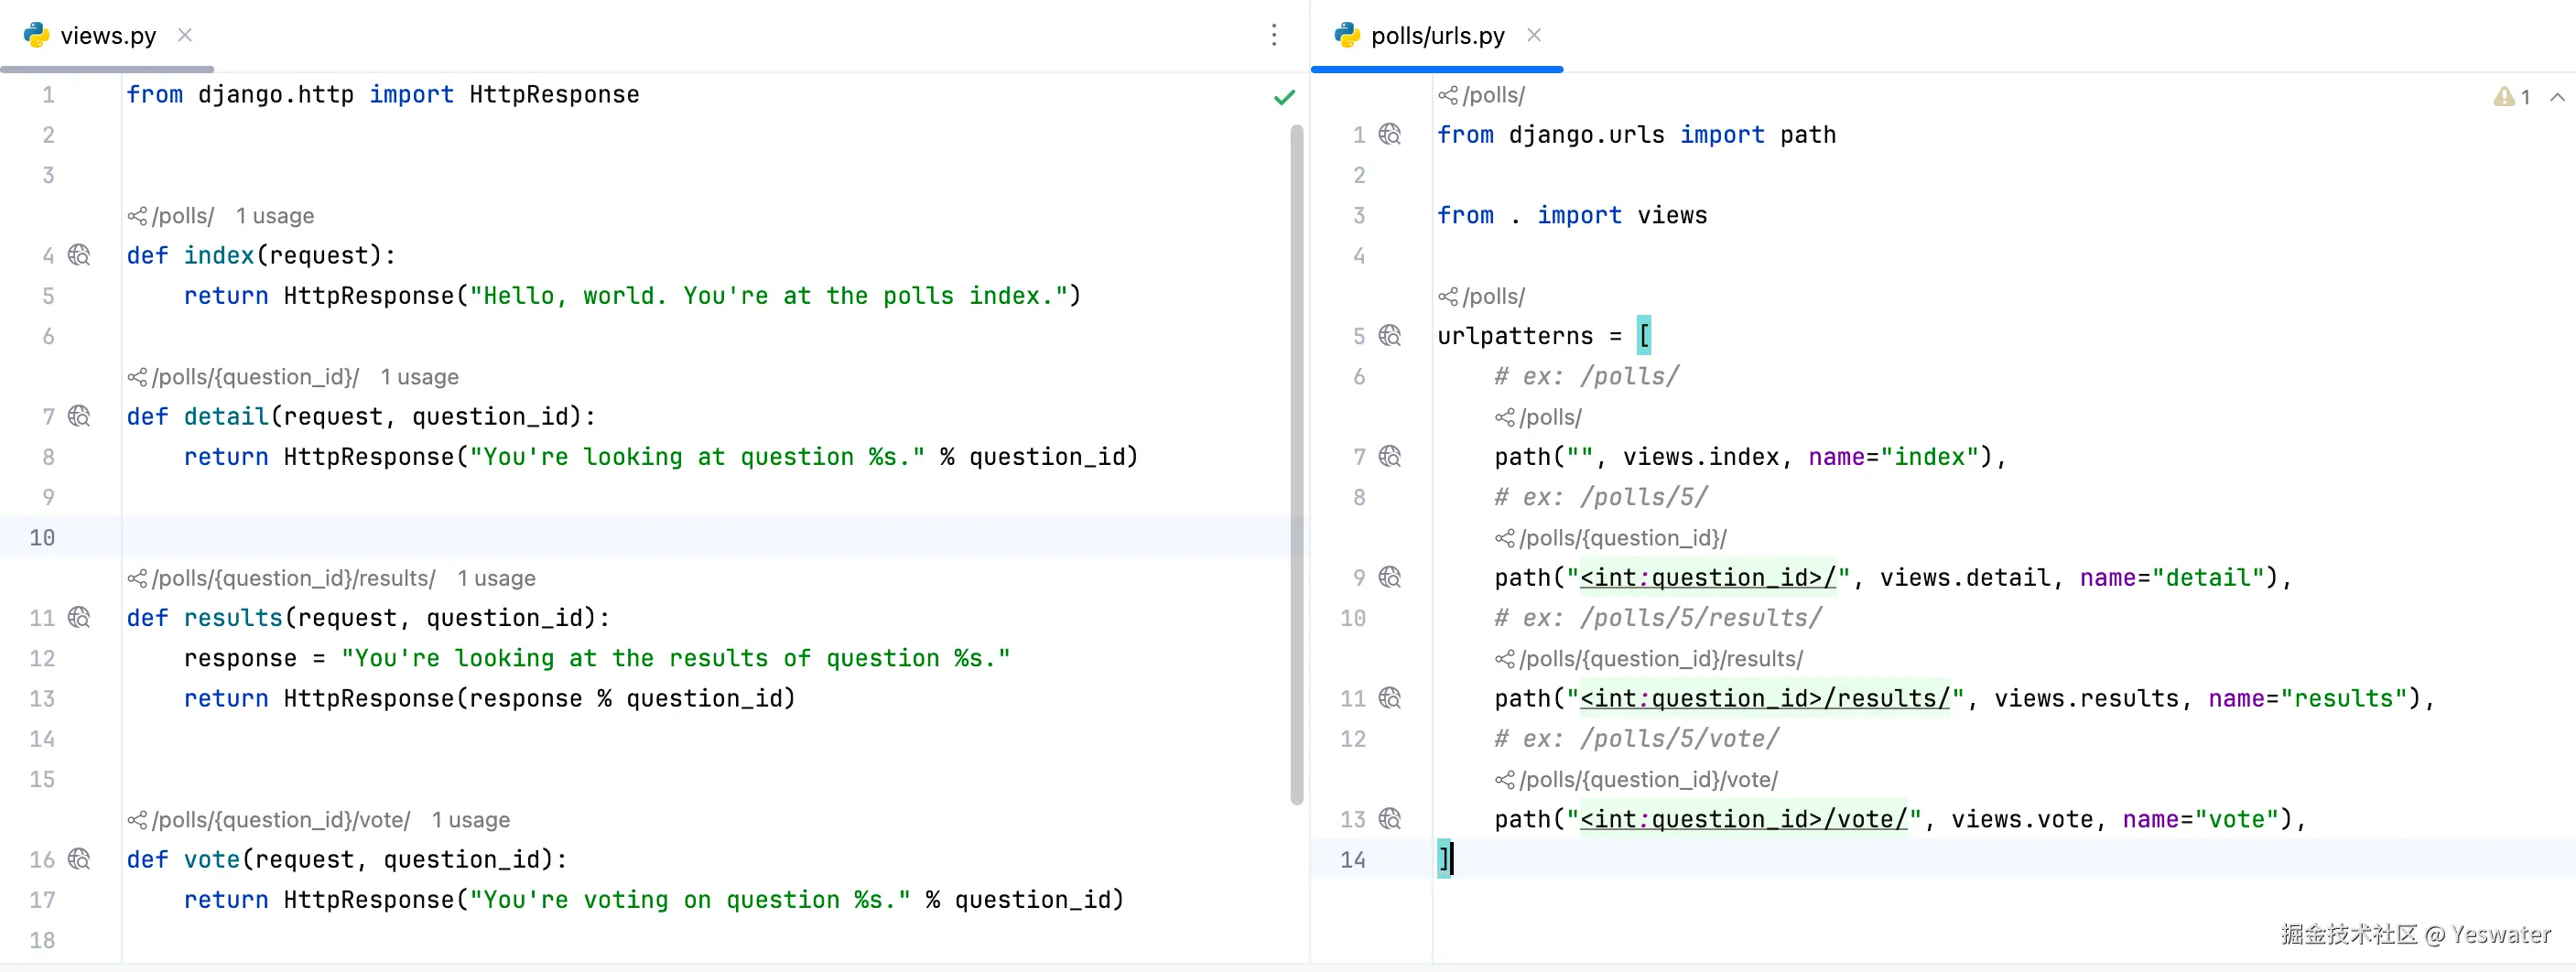Click the '1 usage' hint above def vote
Viewport: 2576px width, 972px height.
click(470, 820)
